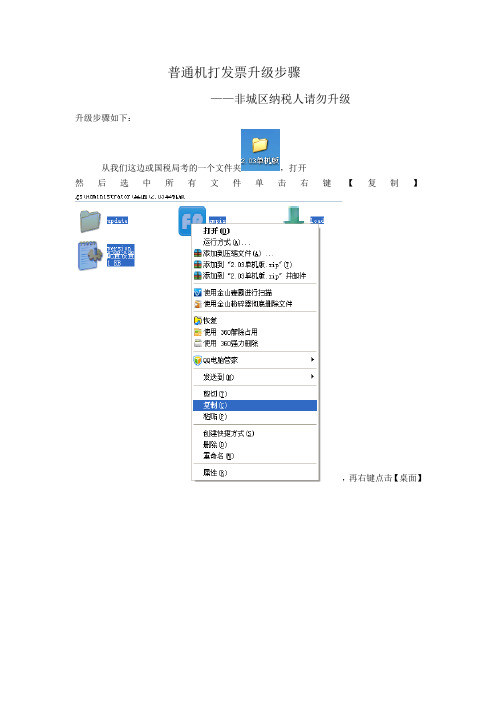
Task: Click the shredder icon beside 使用金山粉碎器彻底删除文件
Action: (x=197, y=304)
